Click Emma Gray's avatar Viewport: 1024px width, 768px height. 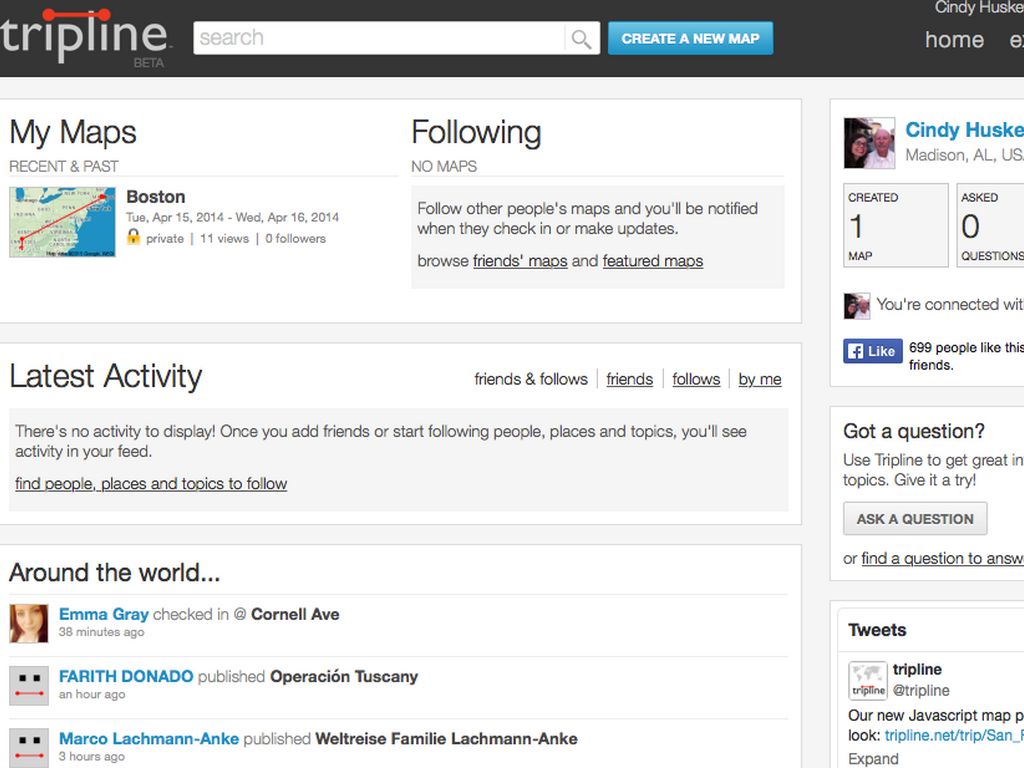(29, 623)
